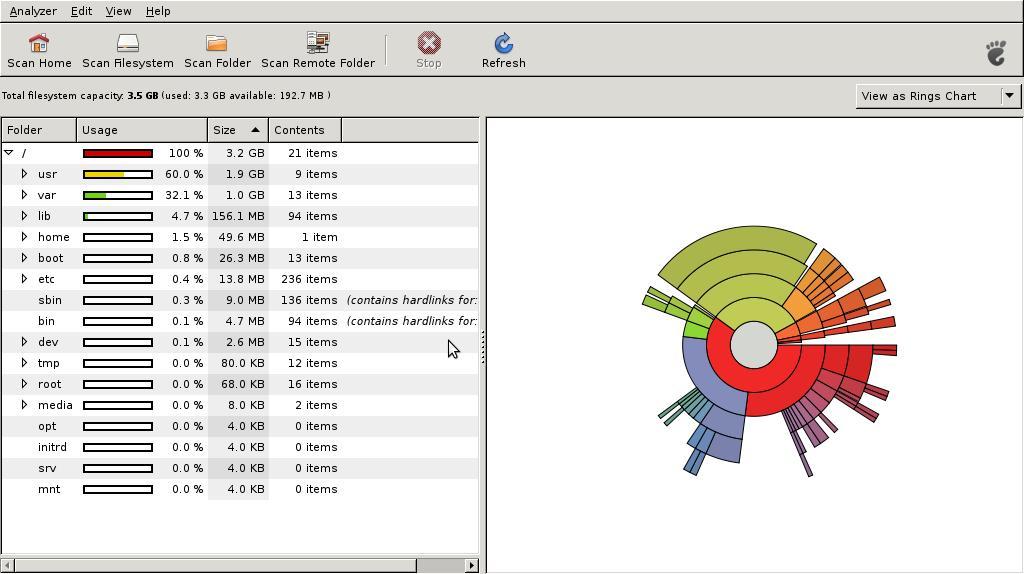
Task: Expand the etc folder
Action: point(24,279)
